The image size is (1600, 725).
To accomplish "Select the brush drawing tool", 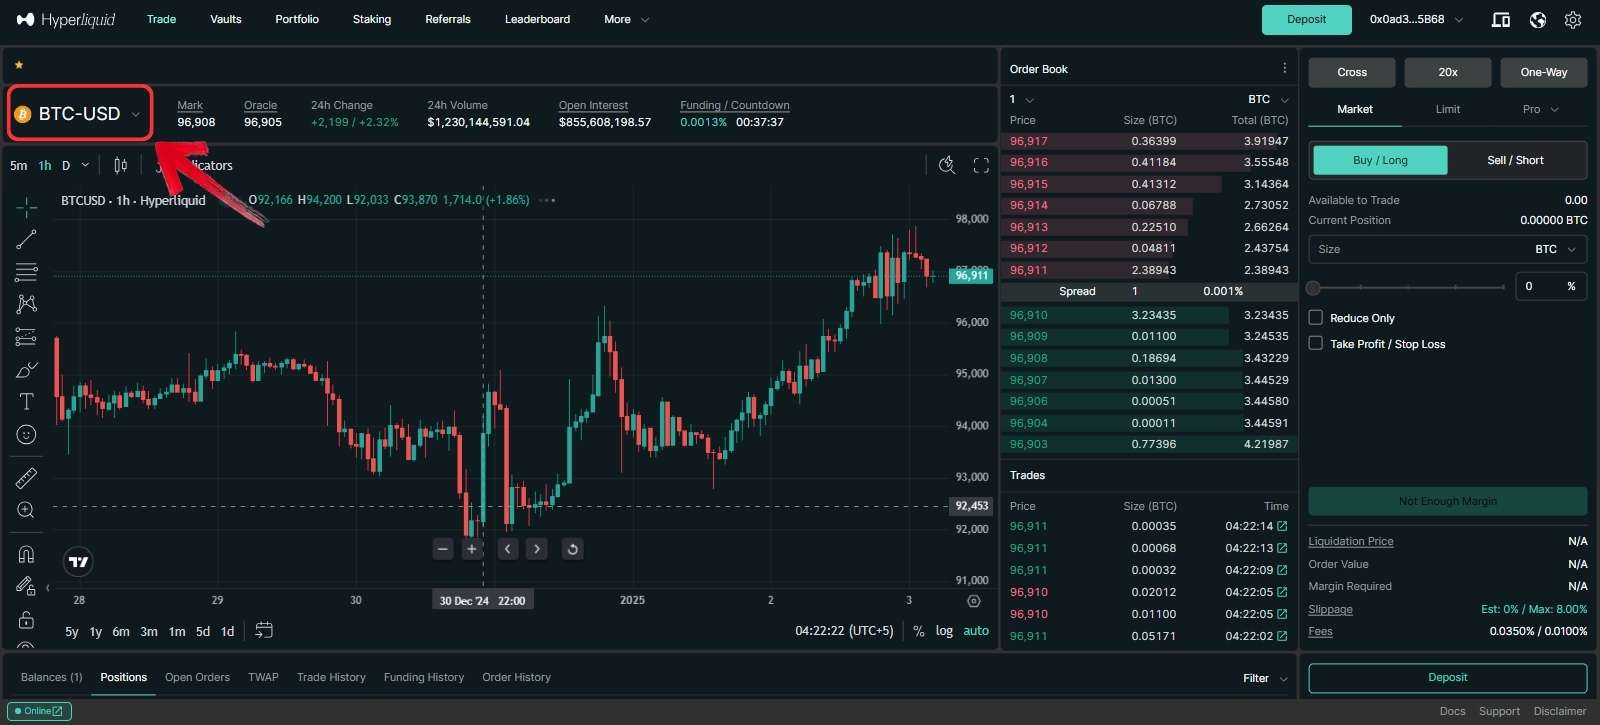I will coord(26,370).
